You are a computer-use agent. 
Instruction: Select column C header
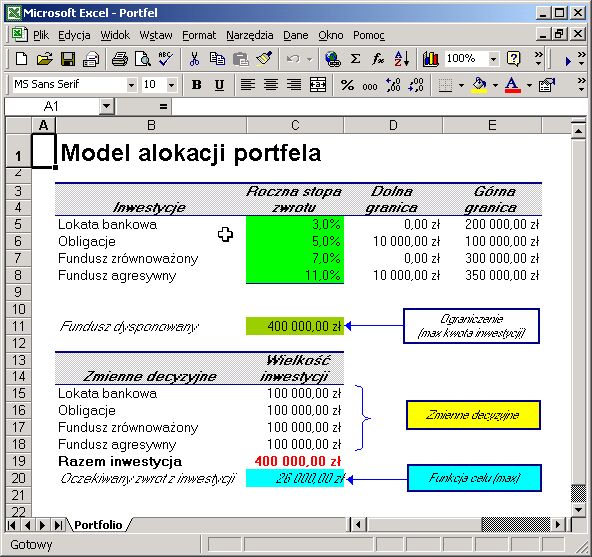pyautogui.click(x=295, y=125)
